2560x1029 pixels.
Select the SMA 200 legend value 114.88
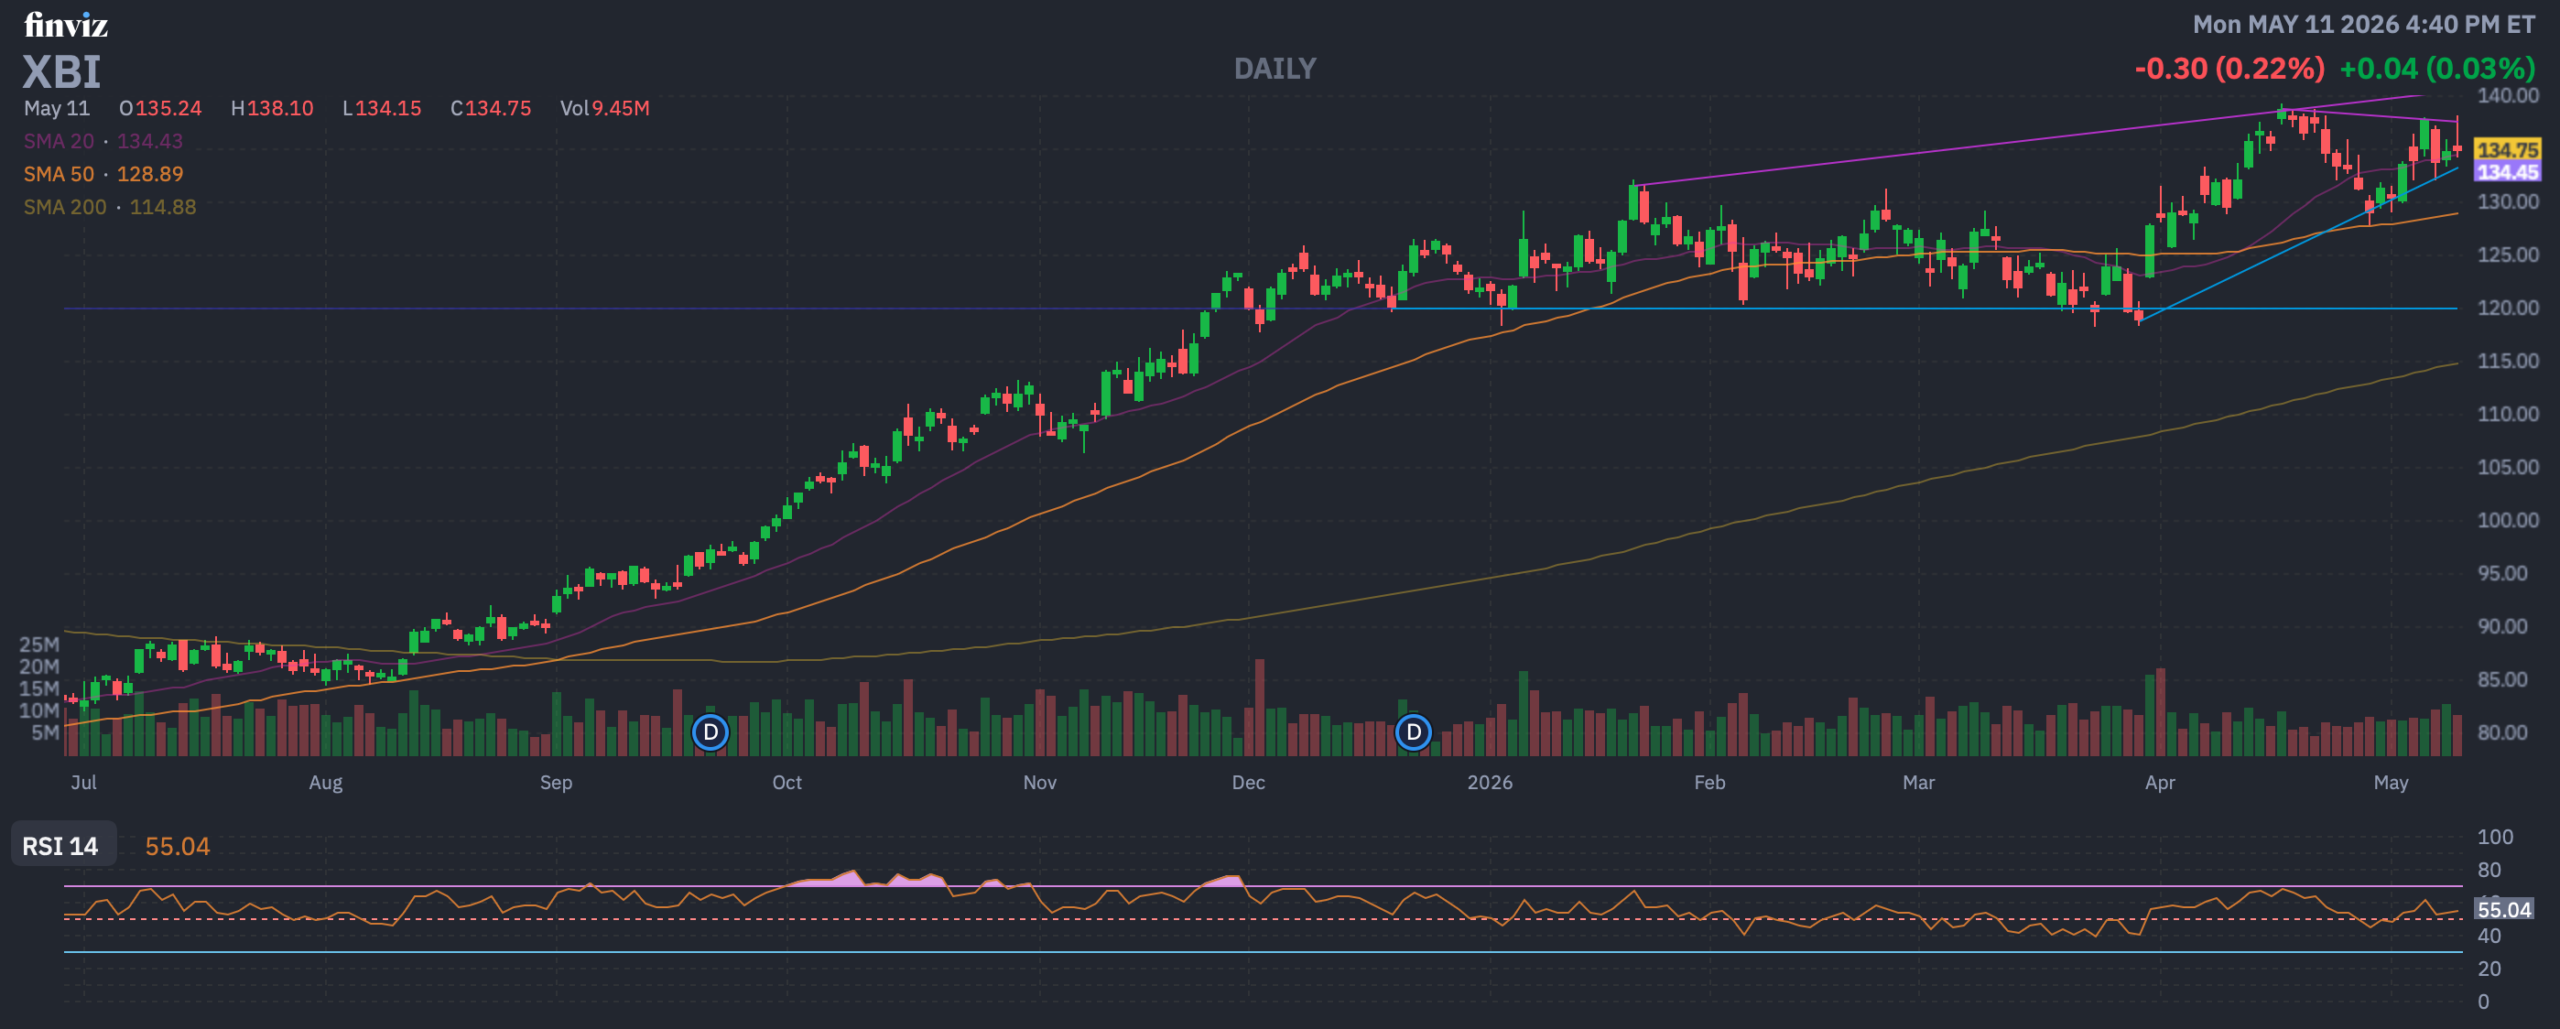163,207
